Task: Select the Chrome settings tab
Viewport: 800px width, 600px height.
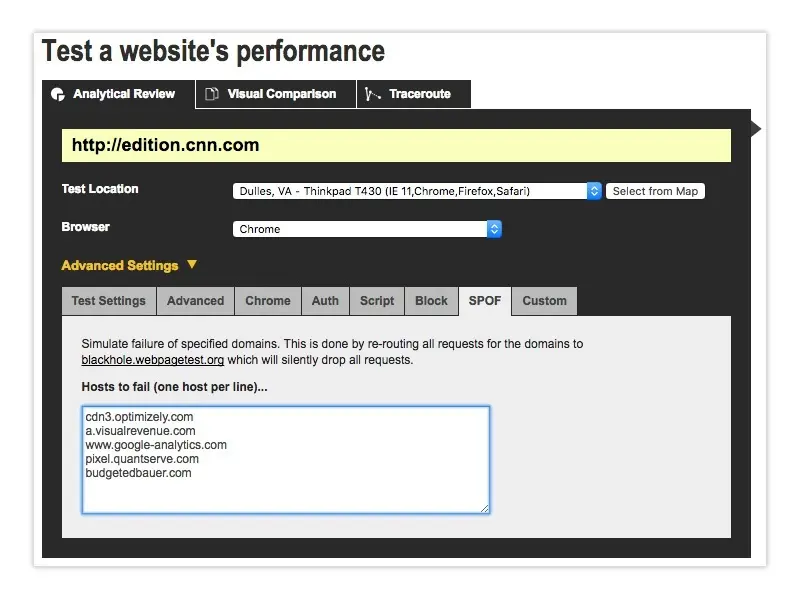Action: point(267,300)
